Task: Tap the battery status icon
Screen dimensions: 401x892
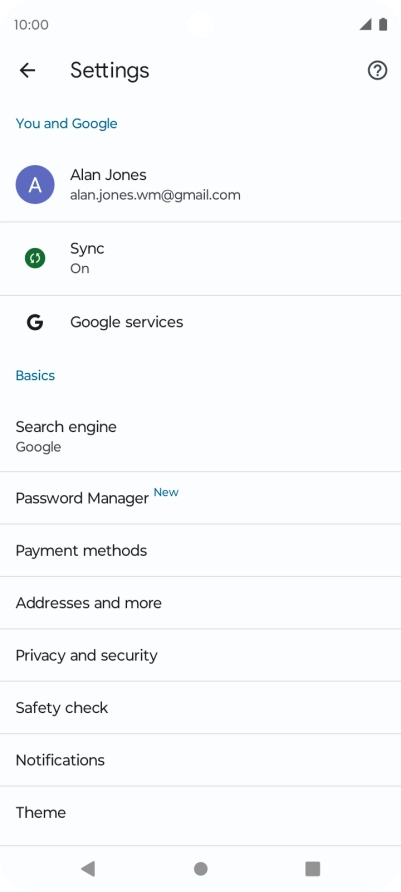Action: pyautogui.click(x=383, y=24)
